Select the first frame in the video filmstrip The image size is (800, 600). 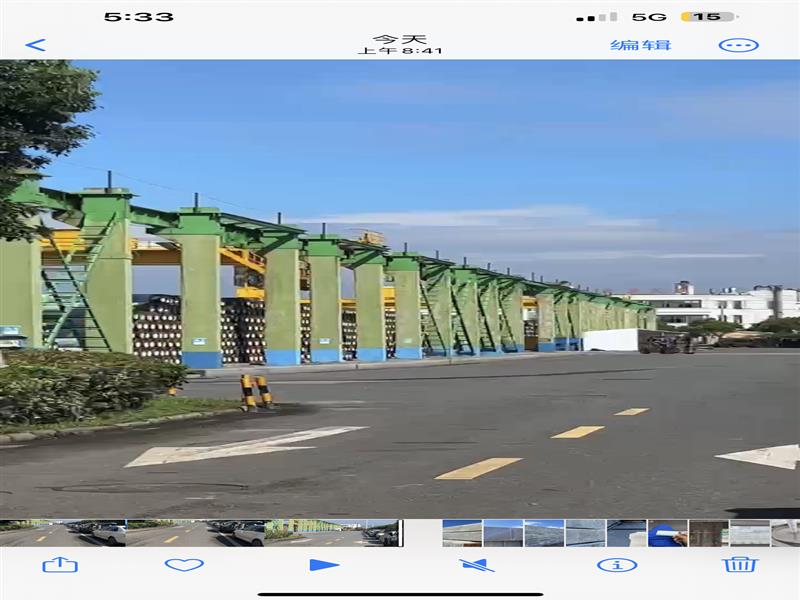tap(21, 533)
